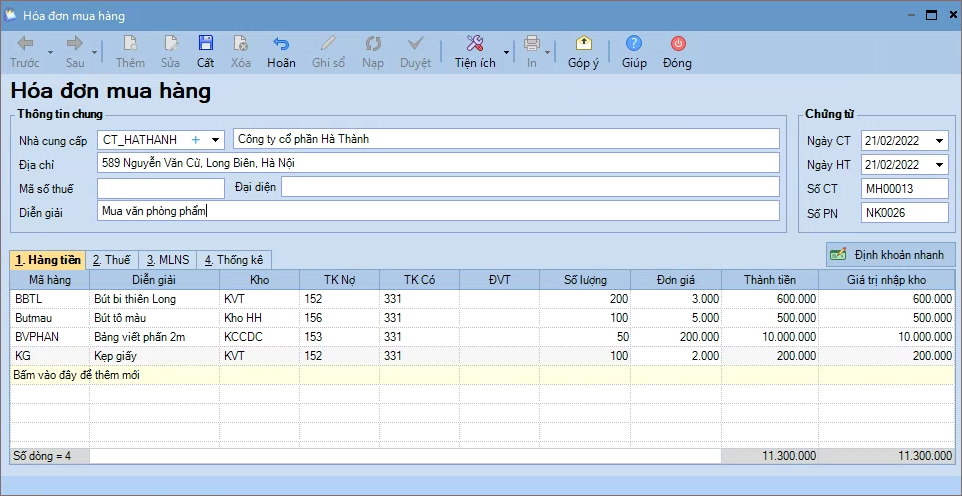Click TK Nợ cell showing 156

[x=339, y=318]
